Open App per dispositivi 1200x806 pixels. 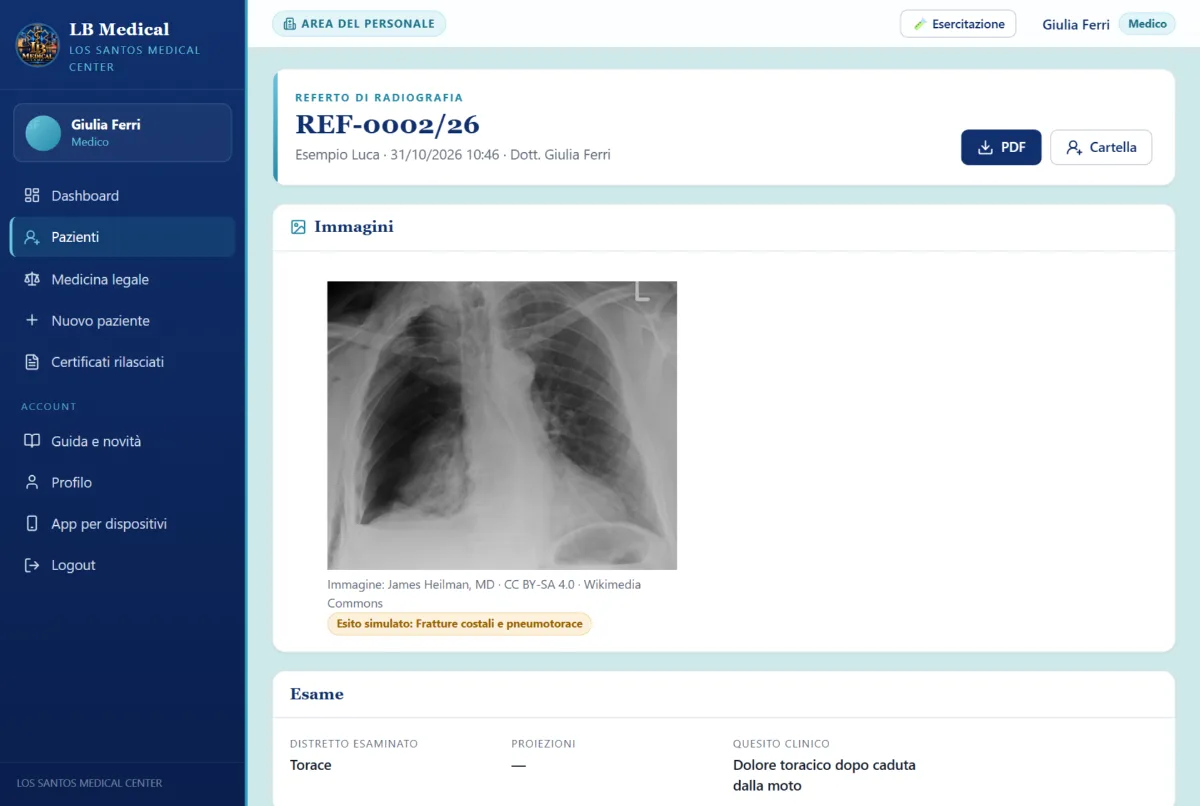122,524
